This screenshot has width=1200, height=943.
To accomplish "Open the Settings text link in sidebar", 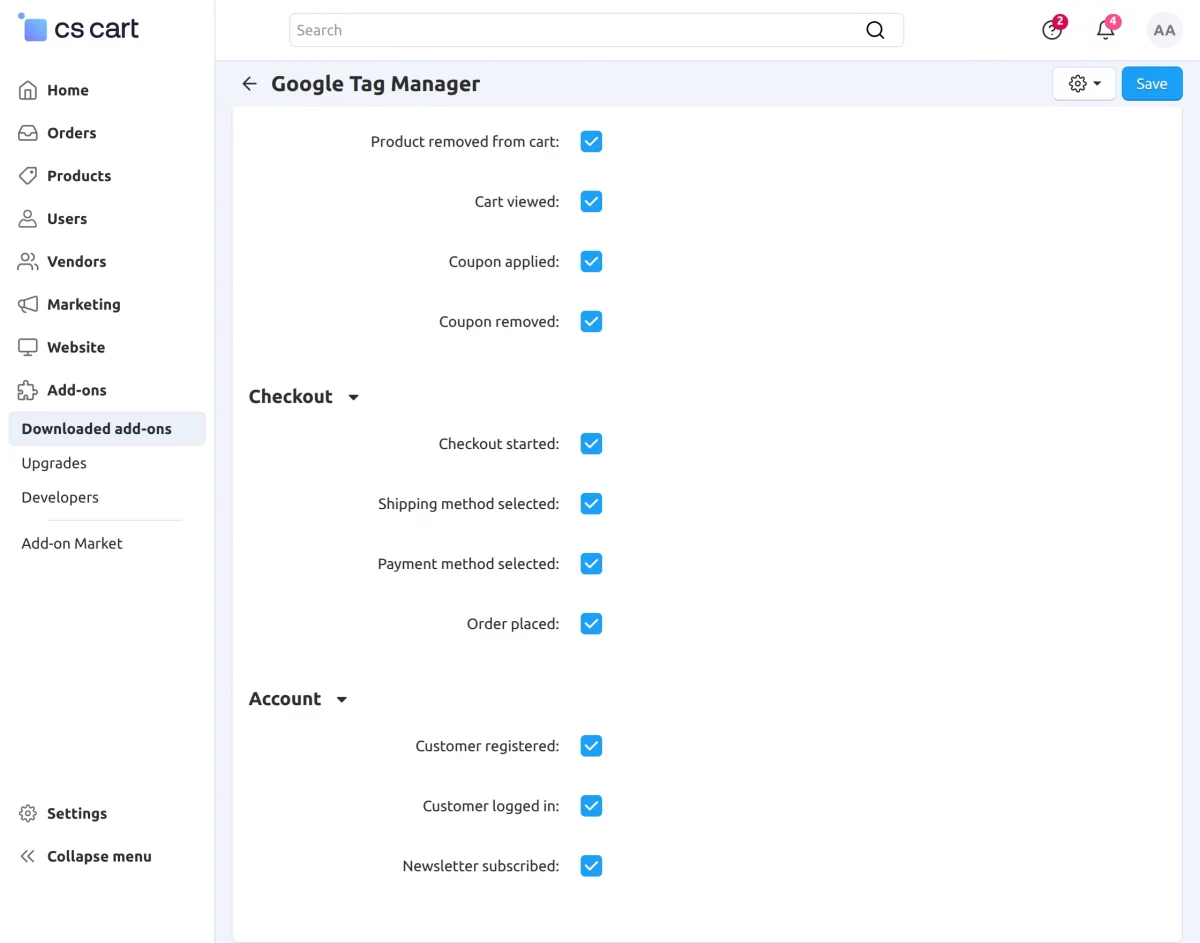I will pyautogui.click(x=77, y=814).
